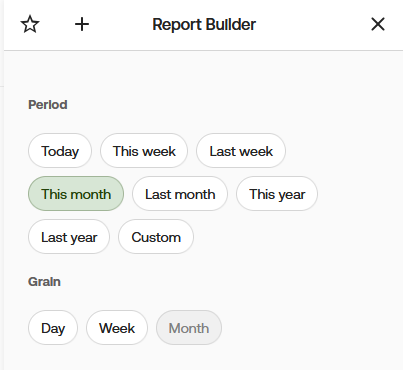Image resolution: width=403 pixels, height=370 pixels.
Task: Open the Custom period option
Action: point(156,237)
